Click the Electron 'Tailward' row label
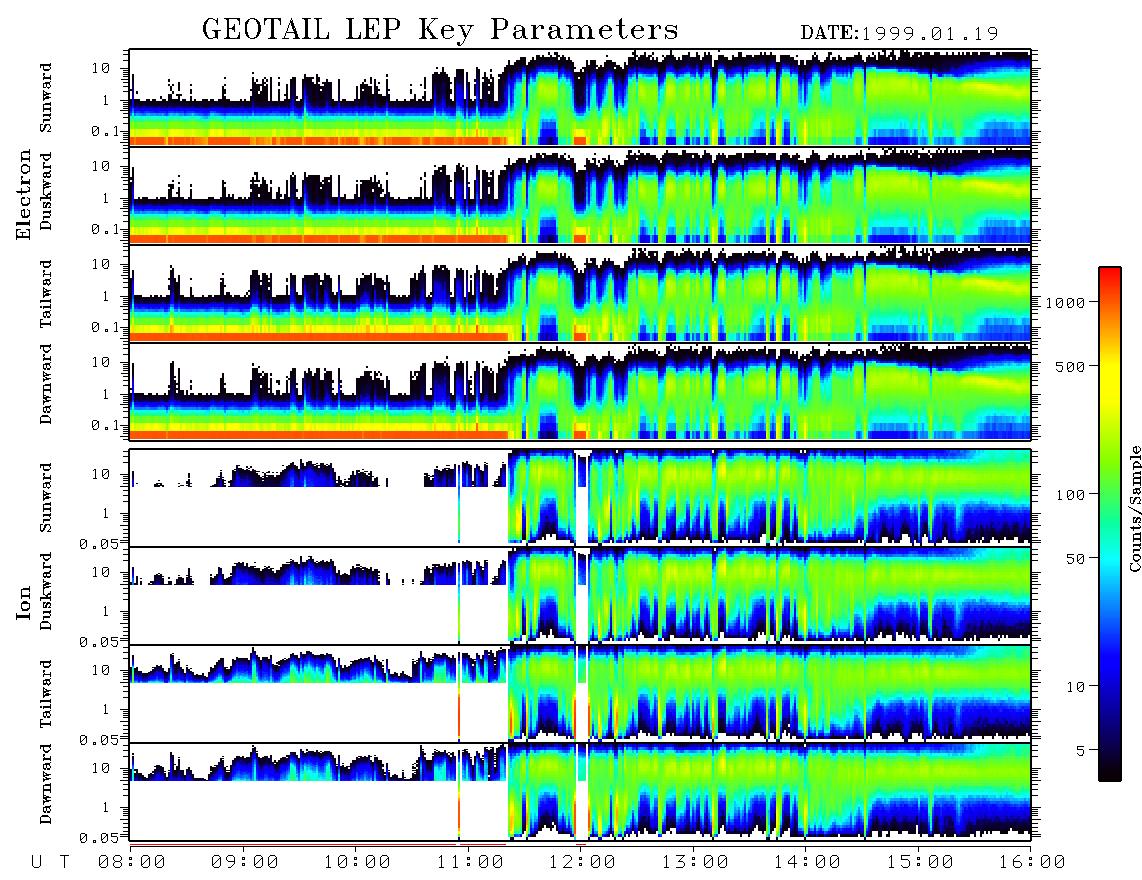The width and height of the screenshot is (1142, 880). pos(46,294)
